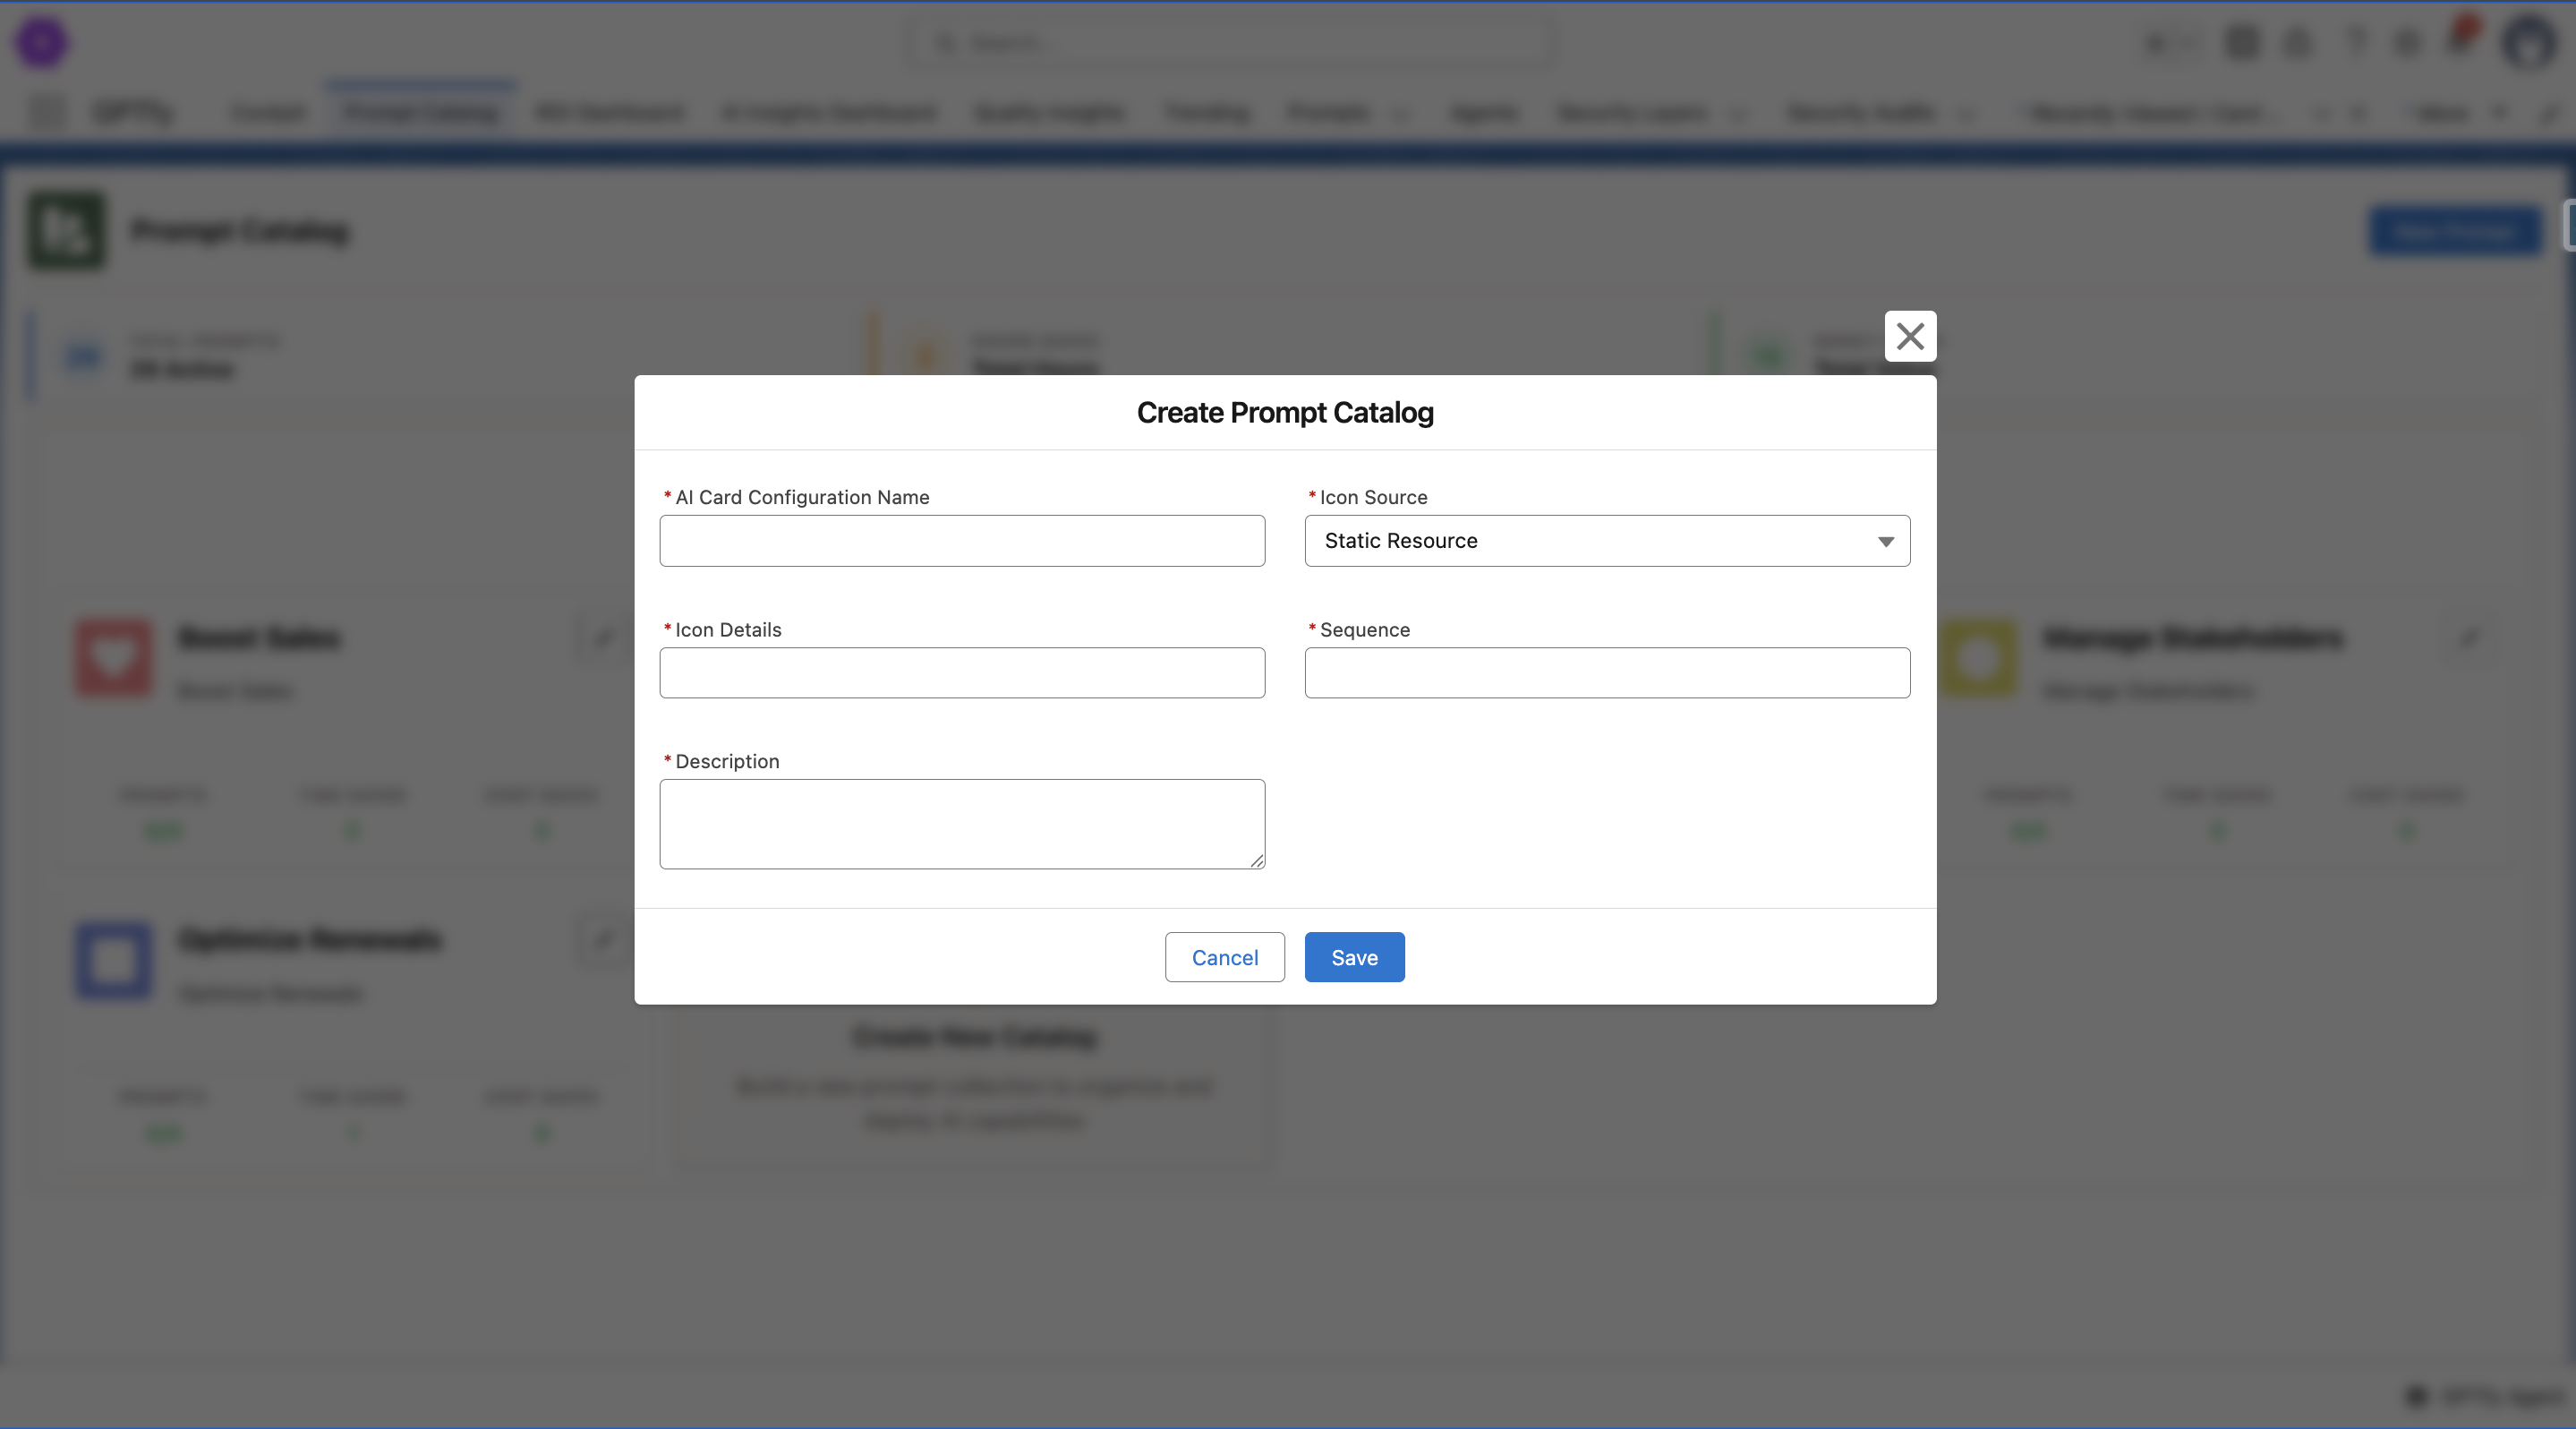Click the edit pencil on Boost Sales card

(x=603, y=638)
